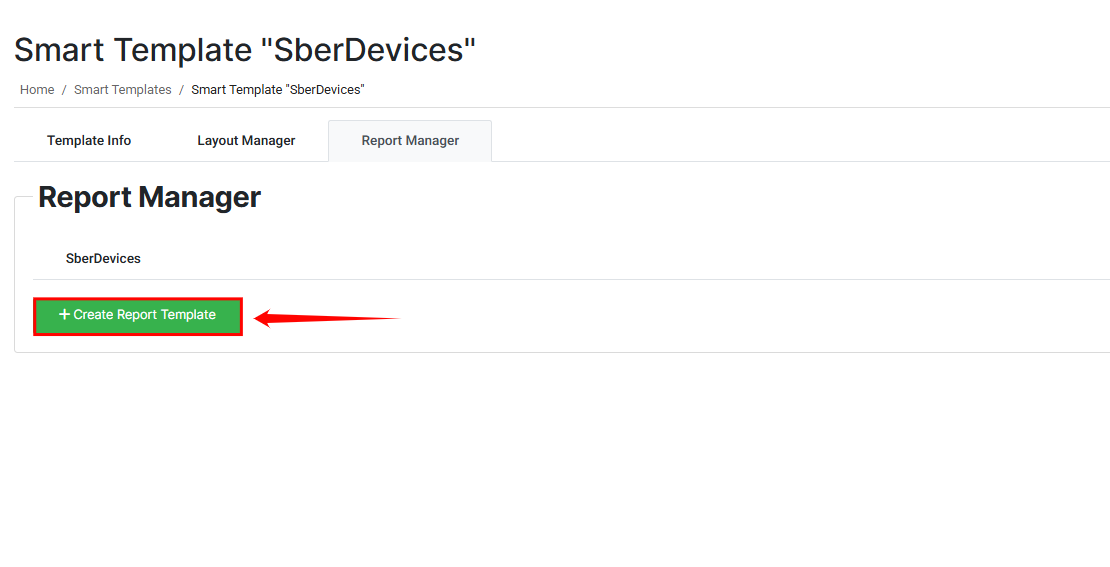This screenshot has height=567, width=1110.
Task: Go to Home via the breadcrumb
Action: [37, 90]
